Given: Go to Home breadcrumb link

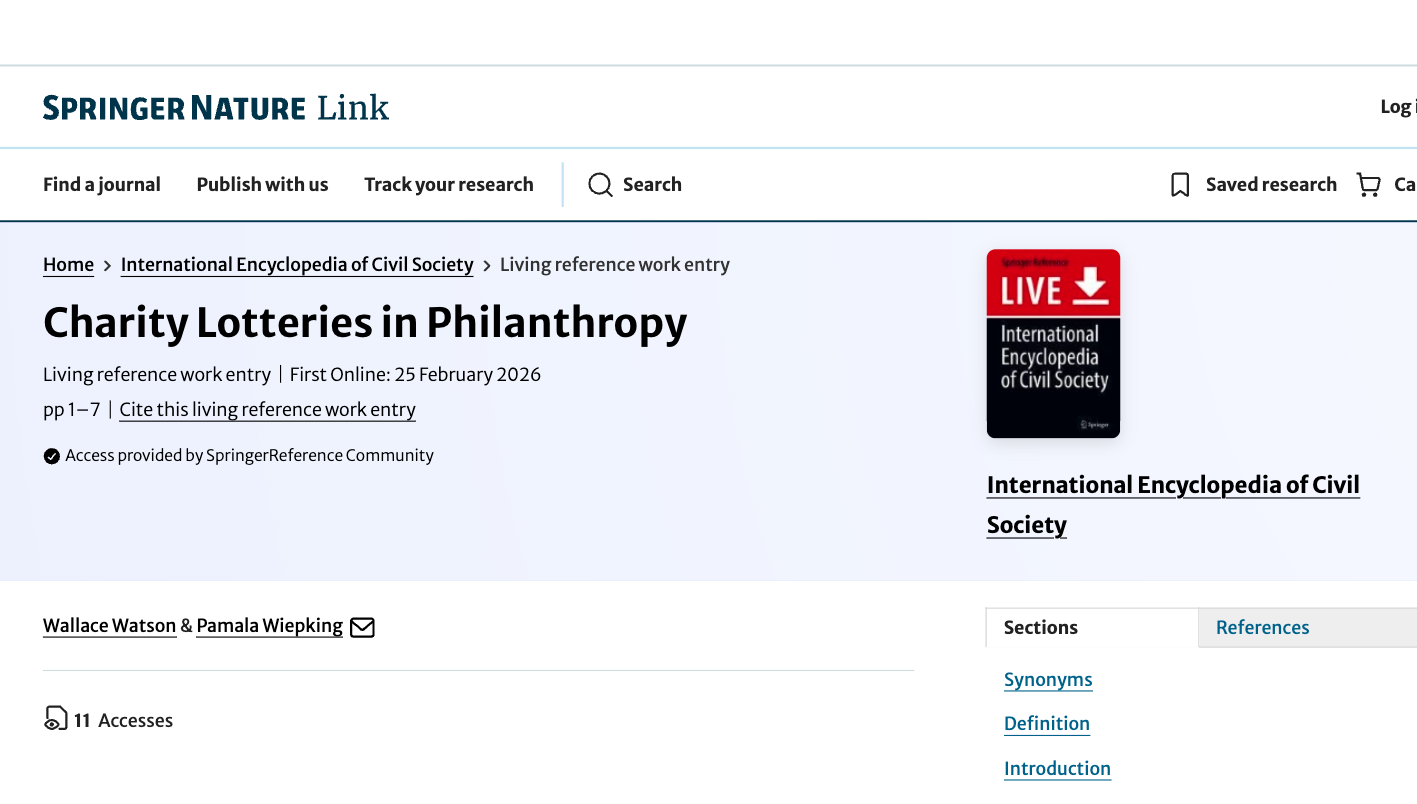Looking at the screenshot, I should click(x=68, y=265).
